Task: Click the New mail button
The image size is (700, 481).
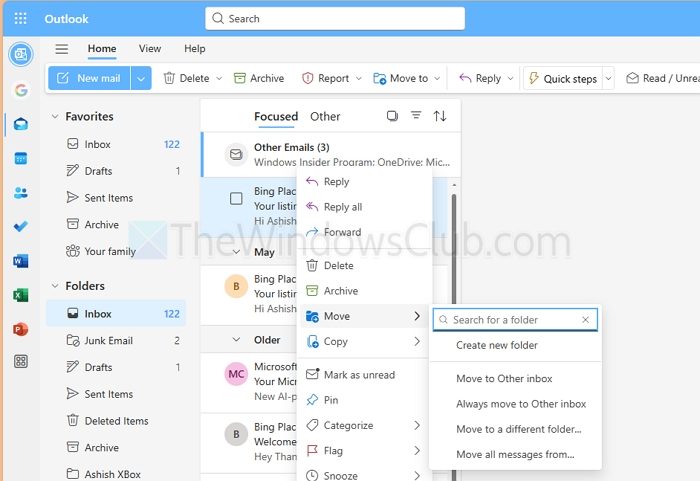Action: click(x=89, y=79)
